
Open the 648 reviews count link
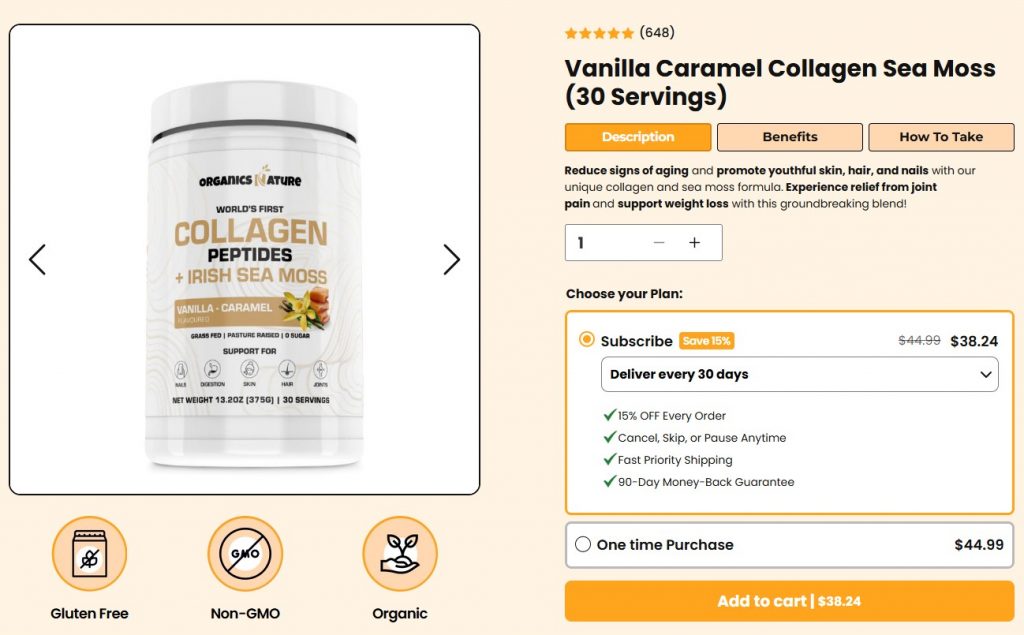657,33
